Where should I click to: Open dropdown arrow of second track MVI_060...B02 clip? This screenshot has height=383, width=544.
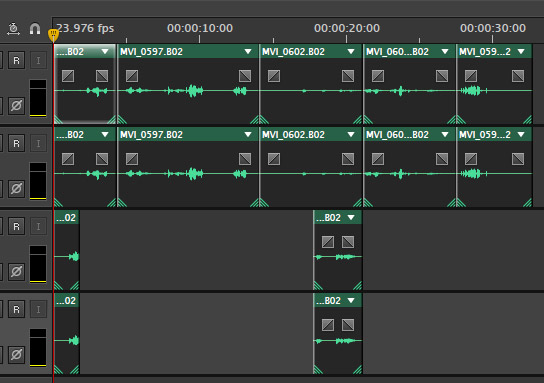(445, 135)
